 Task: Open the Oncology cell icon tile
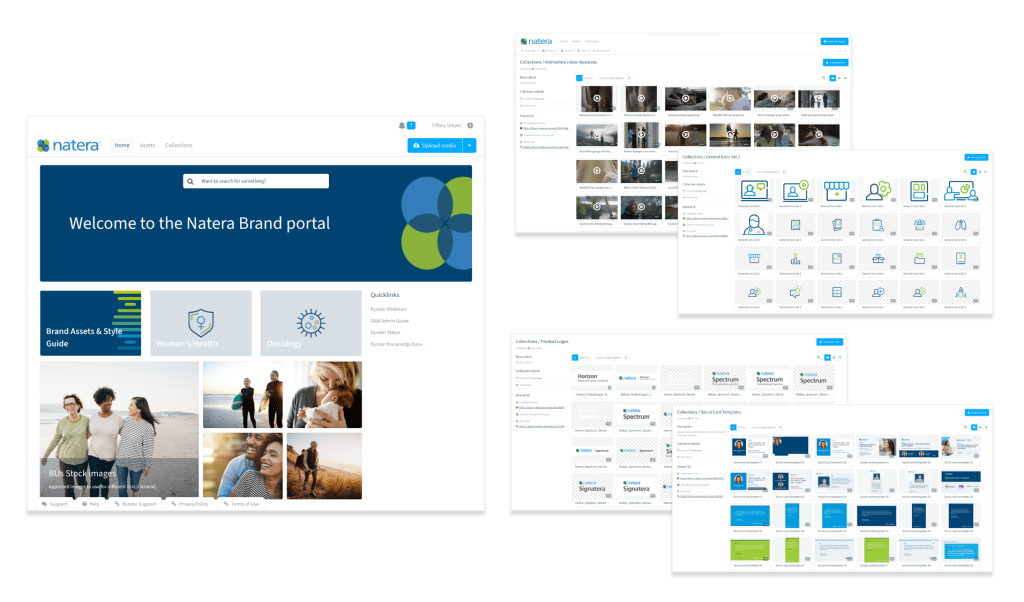[311, 323]
